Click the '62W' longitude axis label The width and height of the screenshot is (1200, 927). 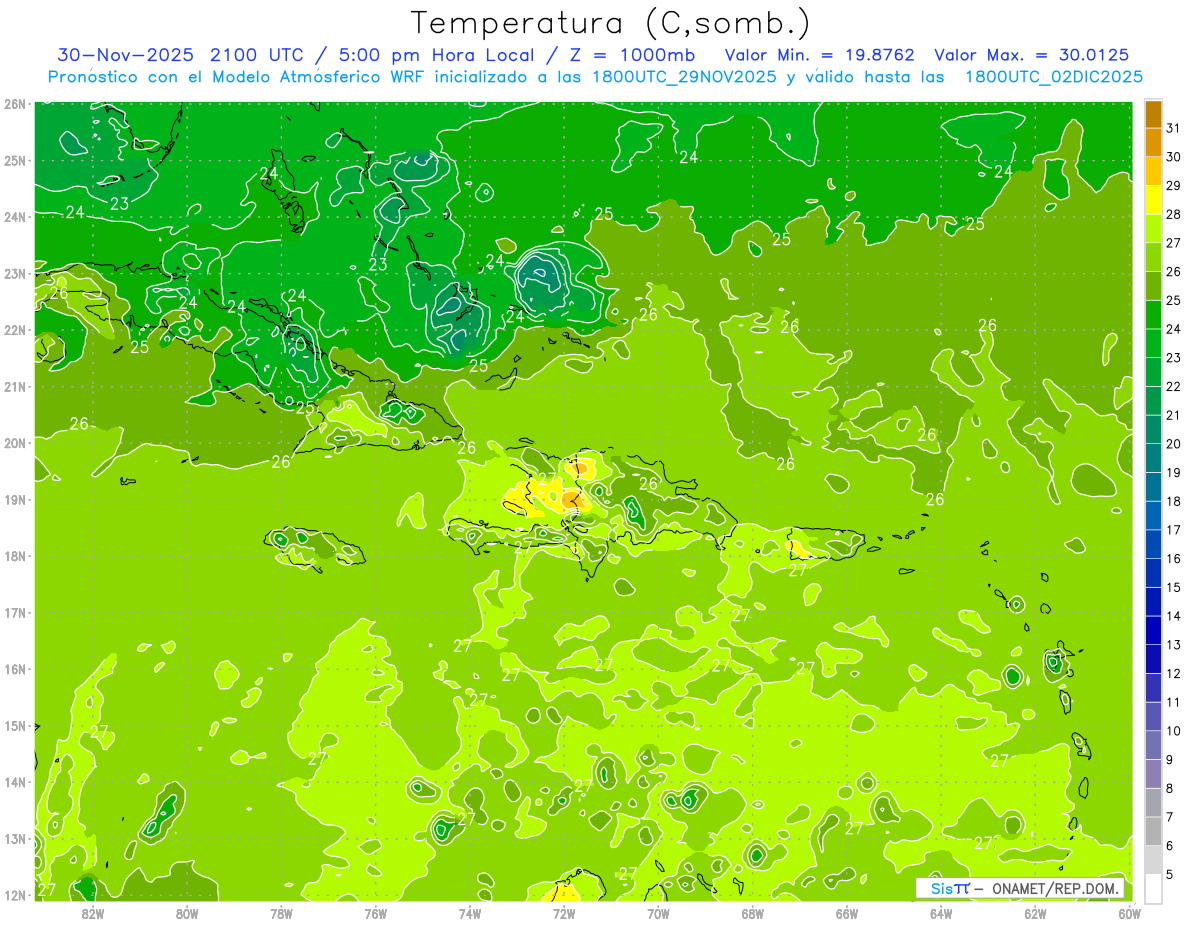click(x=1035, y=913)
